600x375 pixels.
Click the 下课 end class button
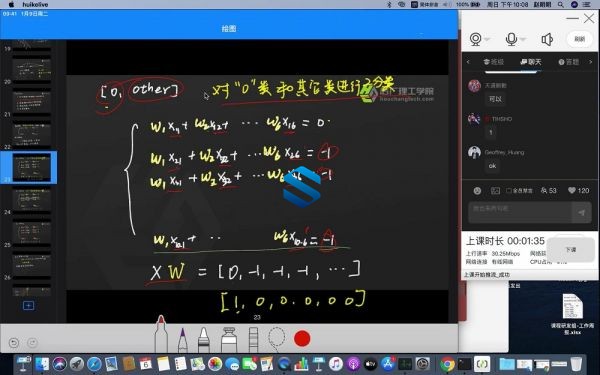click(571, 249)
